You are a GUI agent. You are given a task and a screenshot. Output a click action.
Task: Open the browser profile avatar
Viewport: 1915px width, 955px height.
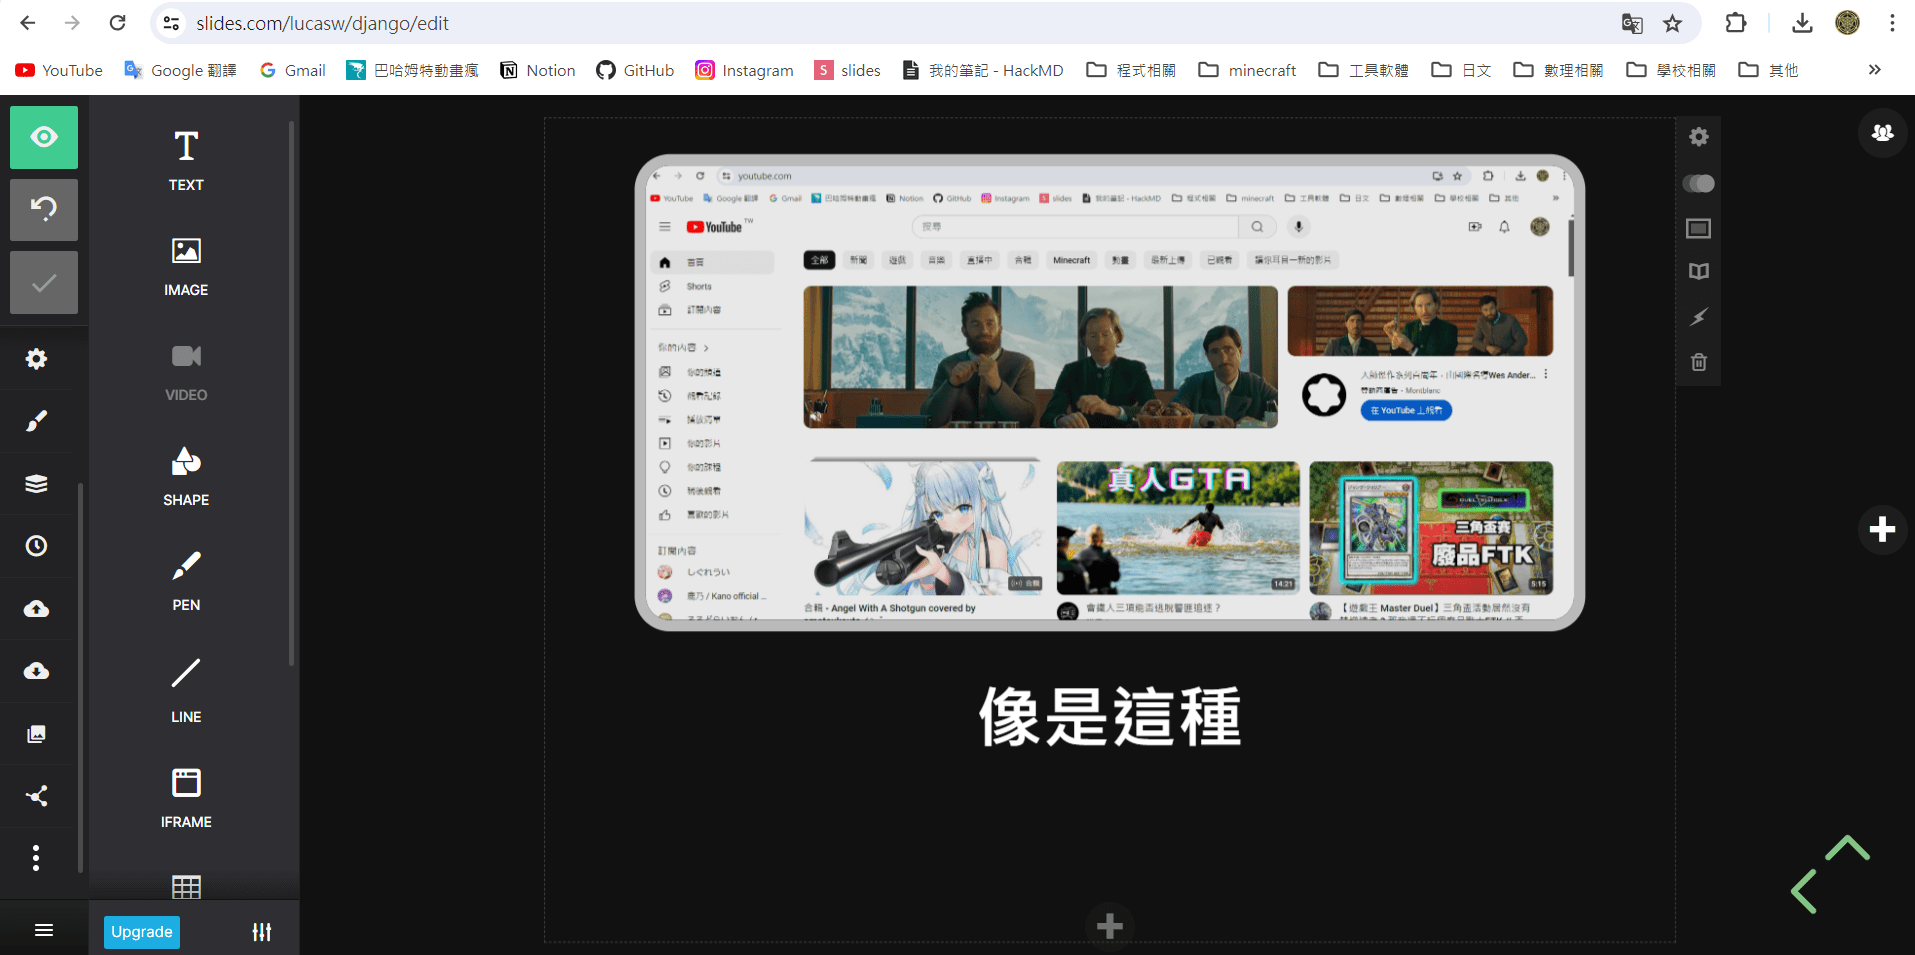coord(1848,23)
